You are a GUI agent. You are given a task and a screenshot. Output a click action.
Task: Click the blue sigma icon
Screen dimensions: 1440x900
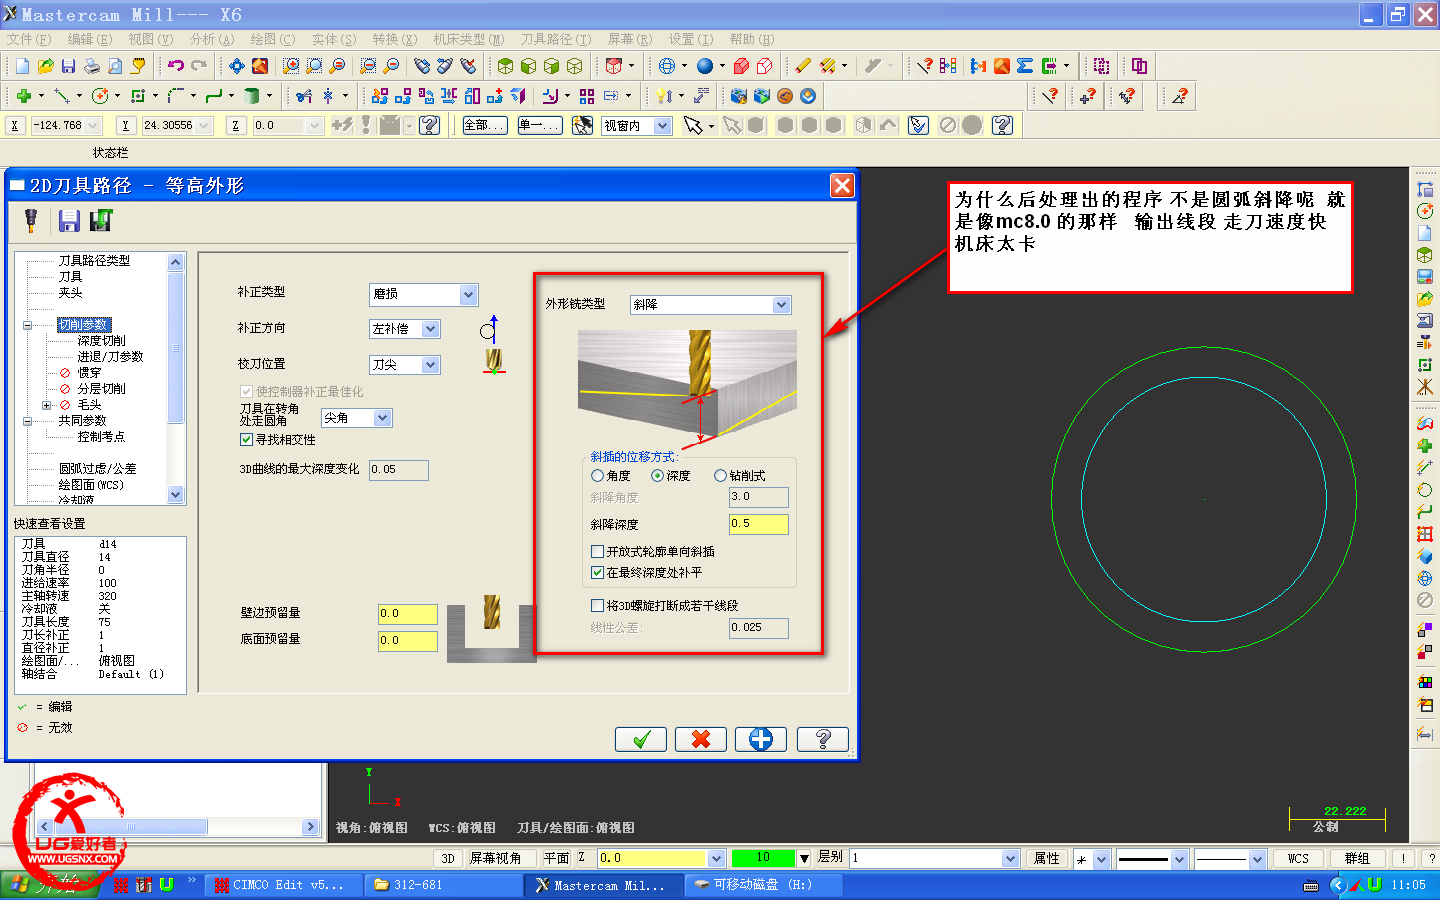point(1025,66)
